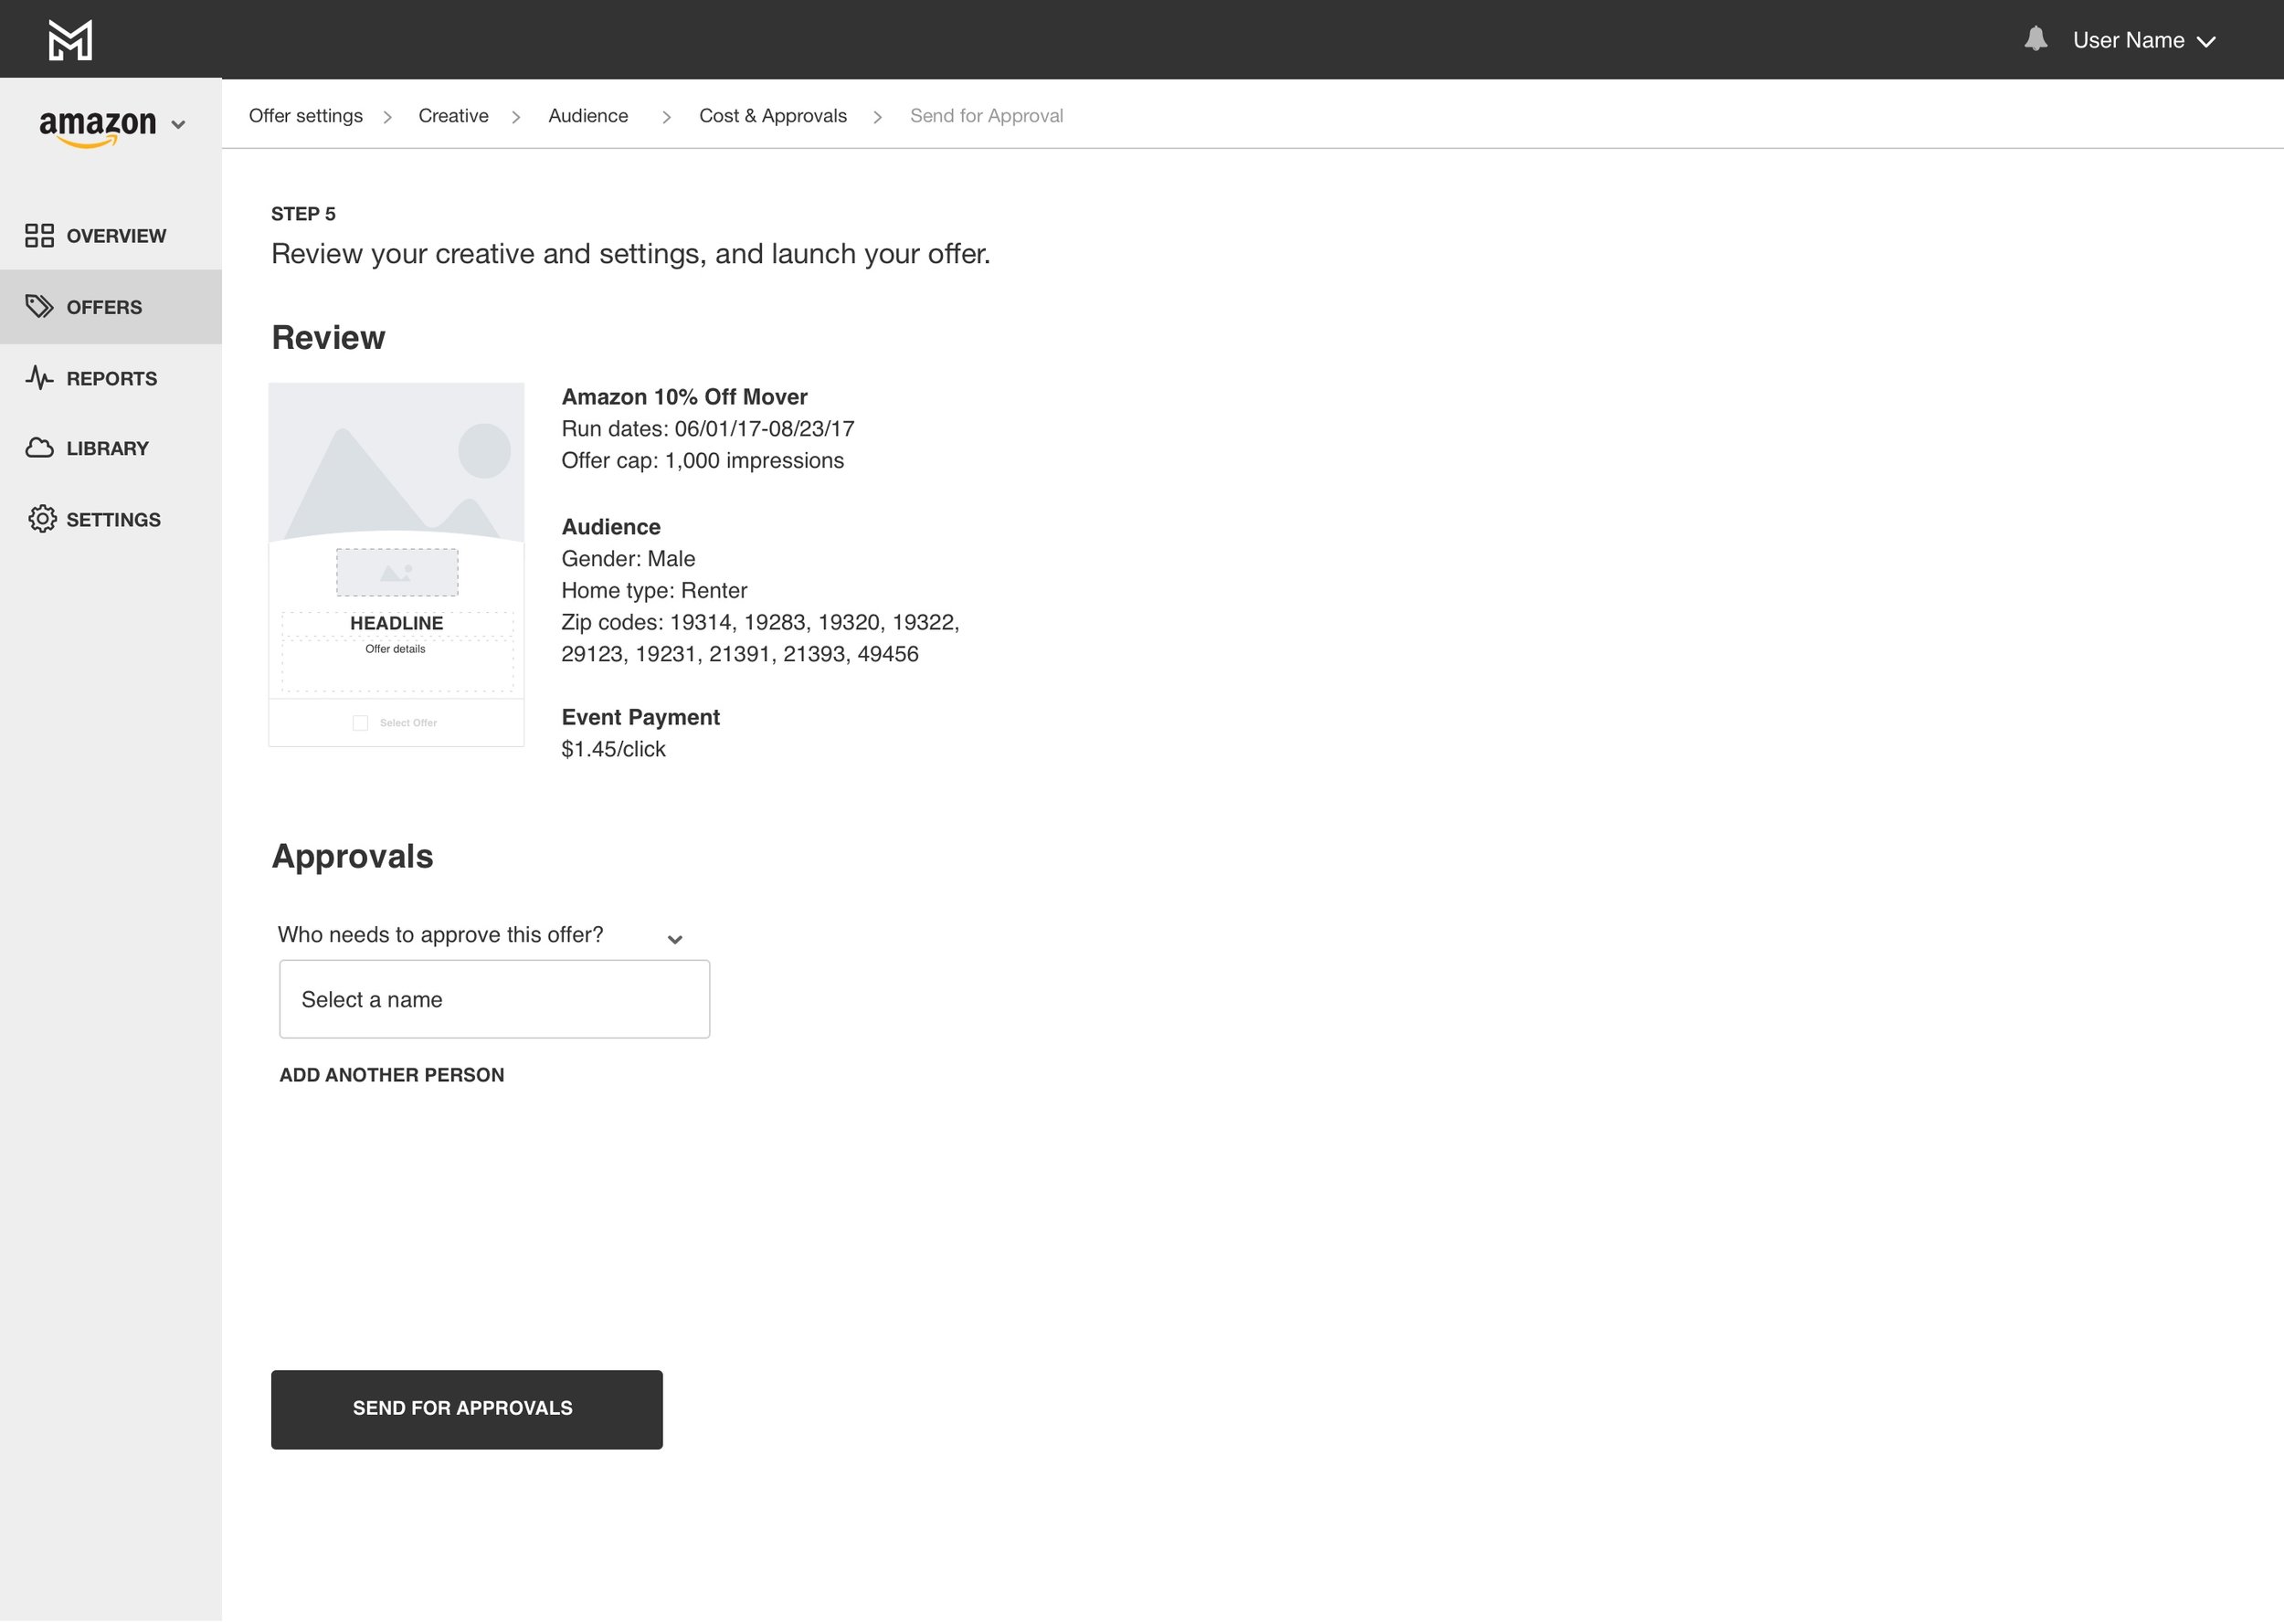Screen dimensions: 2284x1624
Task: Click Gender: Male text
Action: (x=628, y=559)
